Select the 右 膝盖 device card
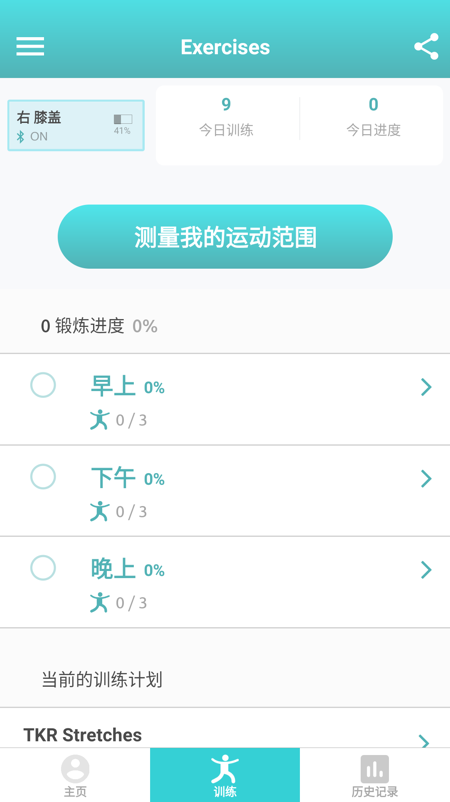The height and width of the screenshot is (802, 450). [x=76, y=125]
